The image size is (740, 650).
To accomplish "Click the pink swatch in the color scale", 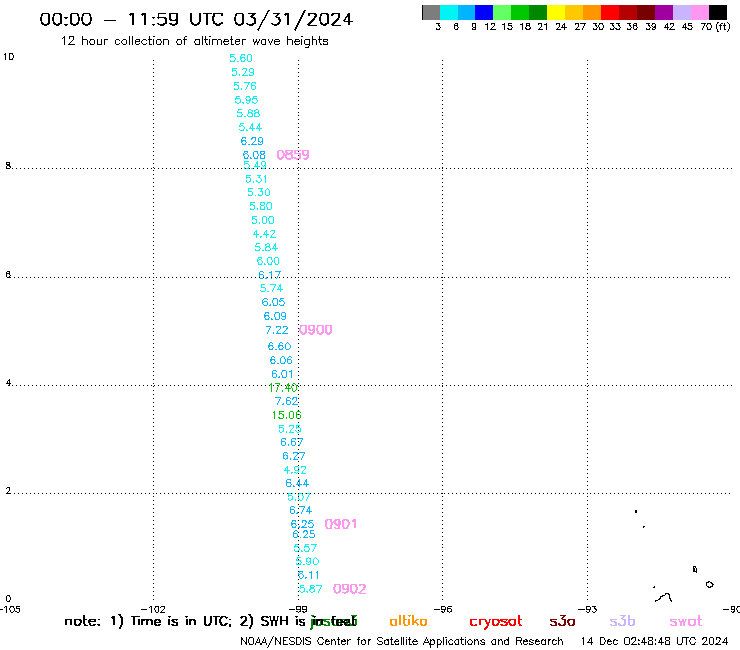I will tap(699, 12).
